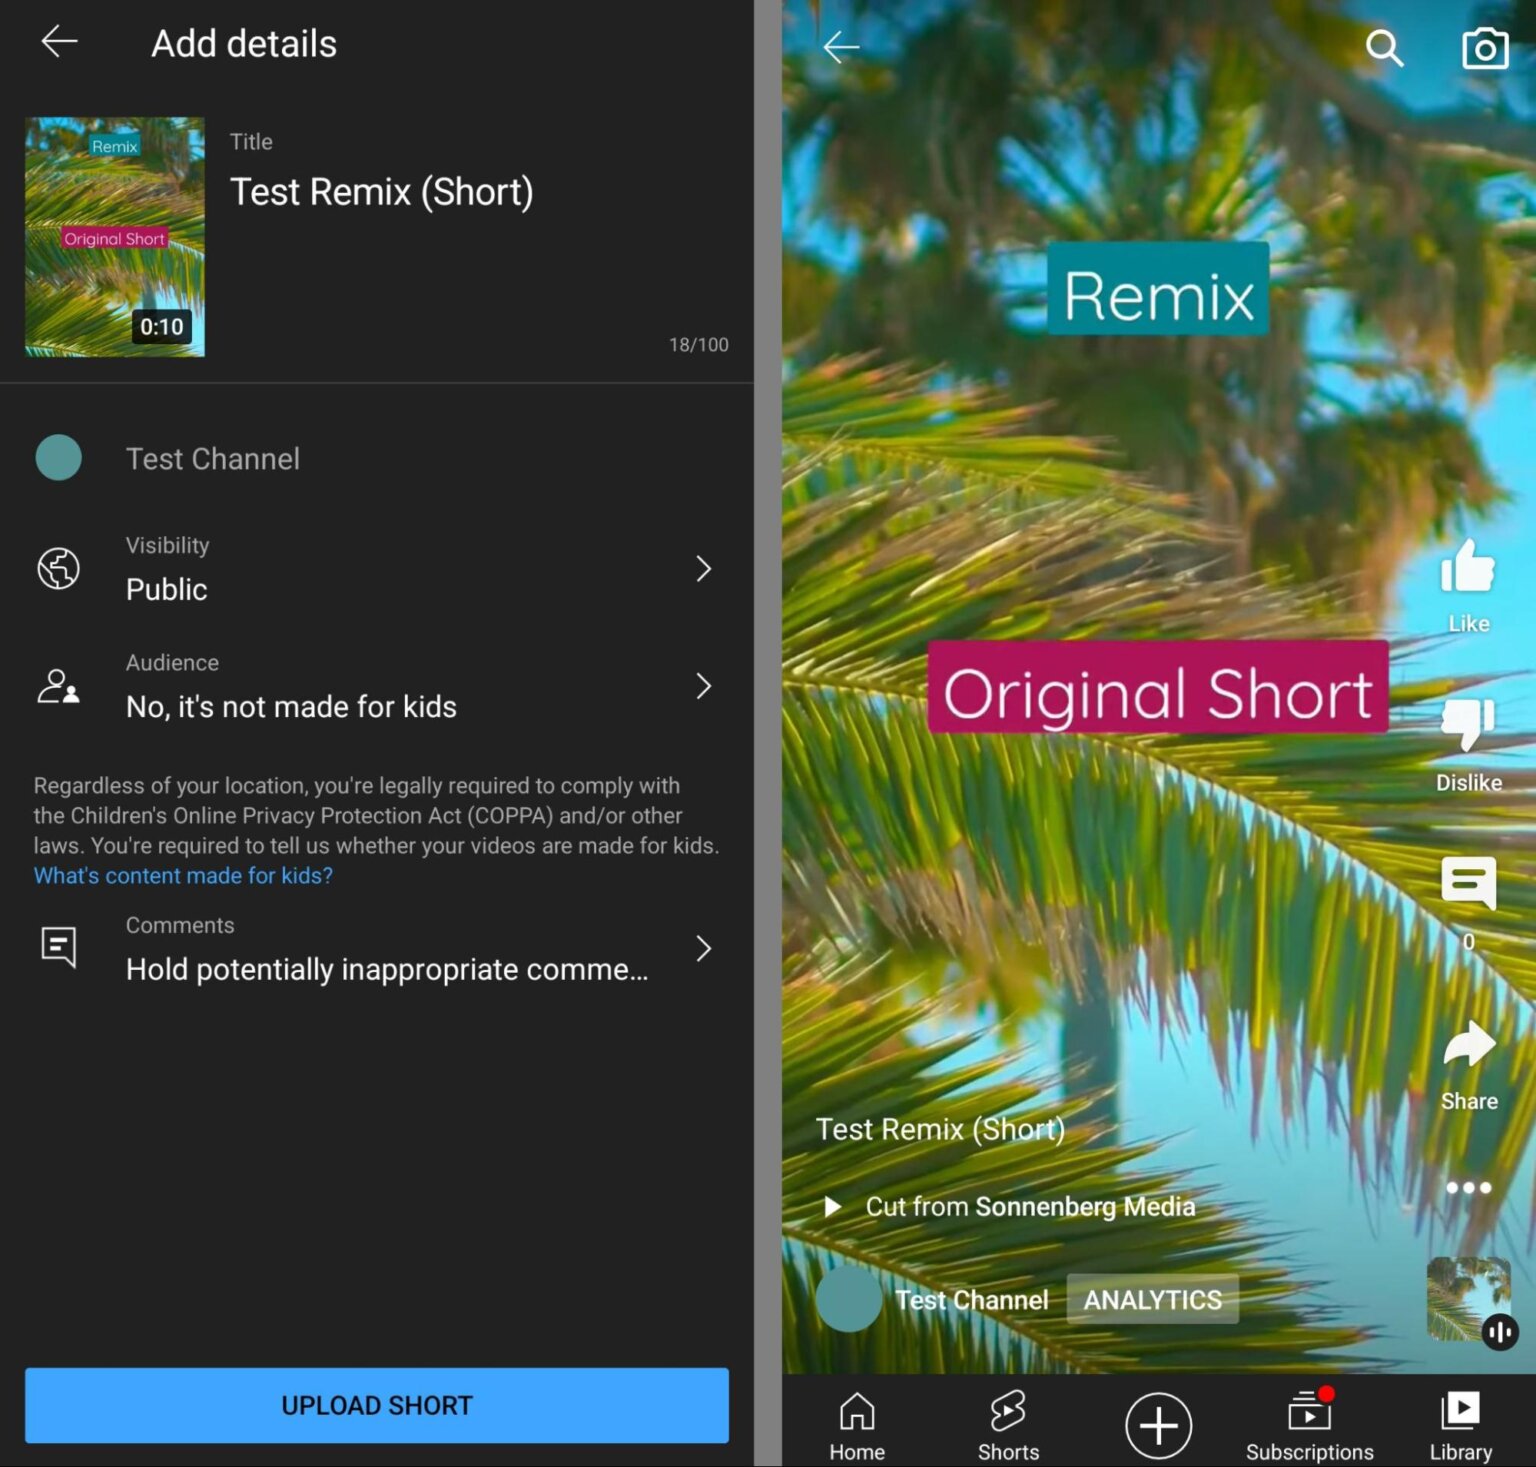Open search from the Shorts player
Viewport: 1536px width, 1467px height.
[1384, 47]
